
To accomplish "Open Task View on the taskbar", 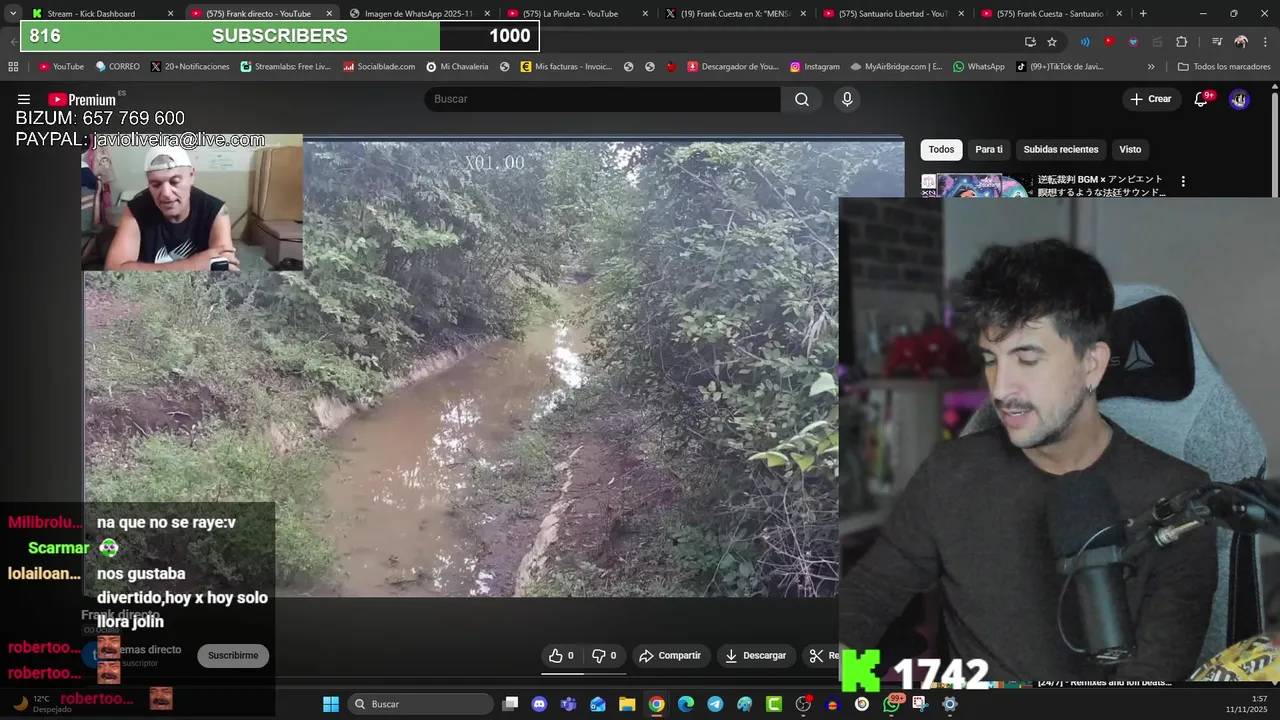I will coord(510,704).
